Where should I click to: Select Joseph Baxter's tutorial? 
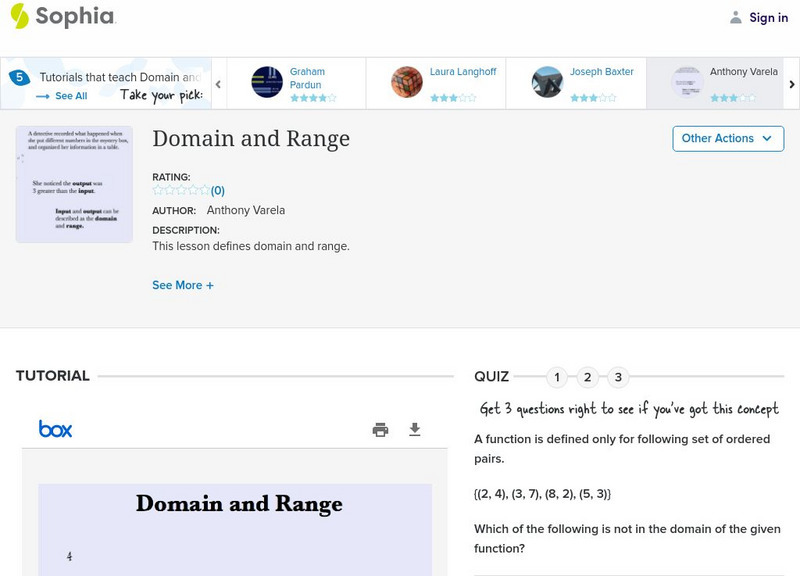pos(601,72)
